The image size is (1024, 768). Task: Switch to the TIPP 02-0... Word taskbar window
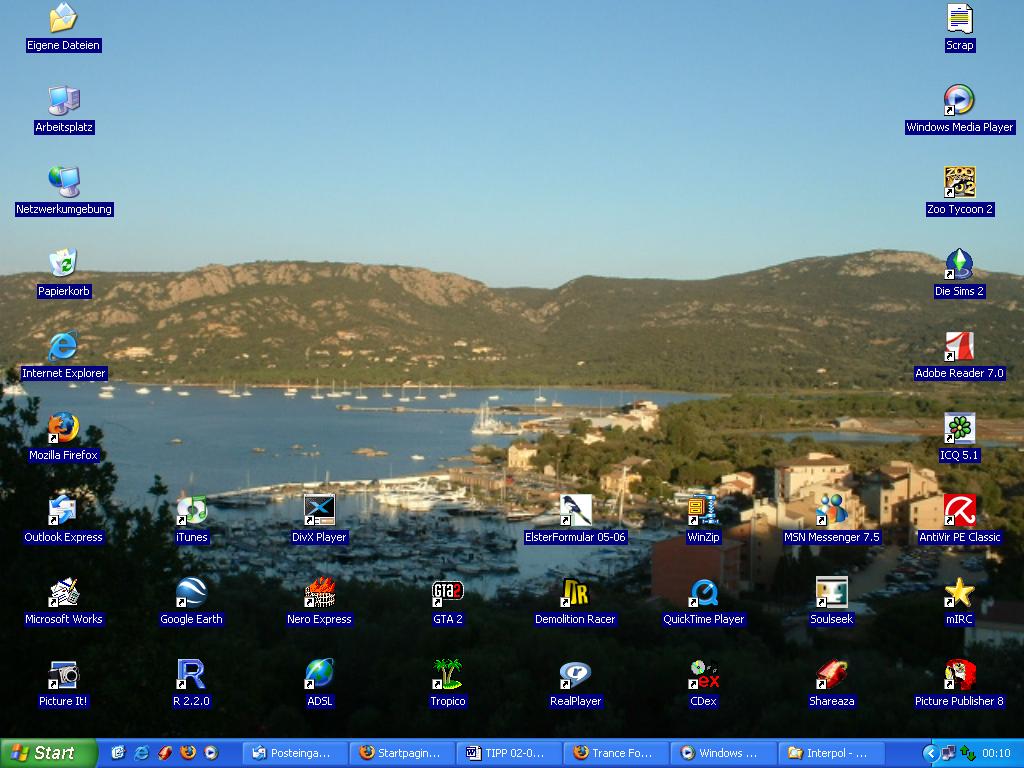click(506, 753)
